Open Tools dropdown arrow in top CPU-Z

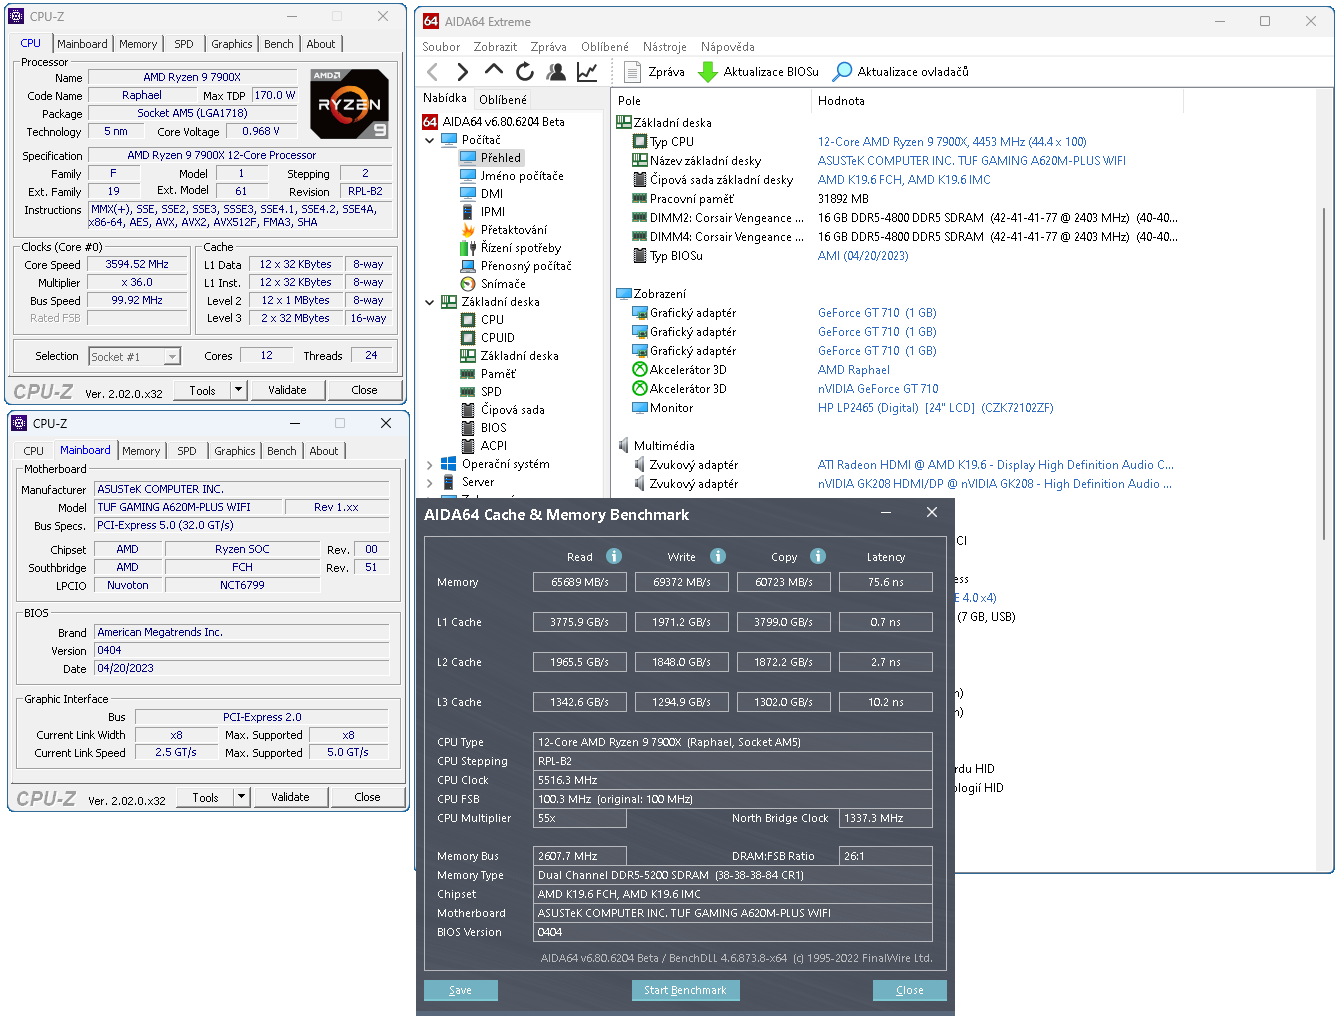[238, 390]
